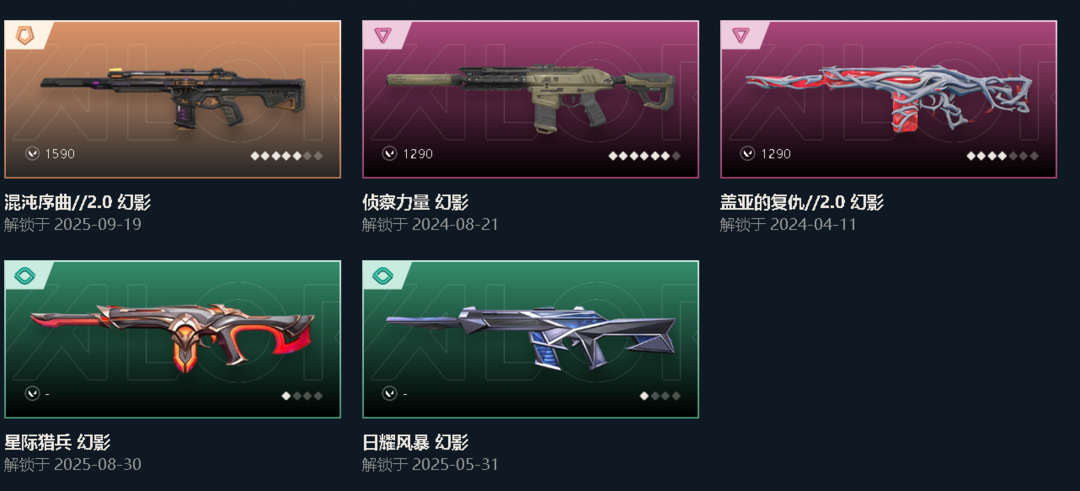Click the orange Exclusive tier icon on 混沌序曲 card
This screenshot has height=491, width=1080.
[x=25, y=35]
